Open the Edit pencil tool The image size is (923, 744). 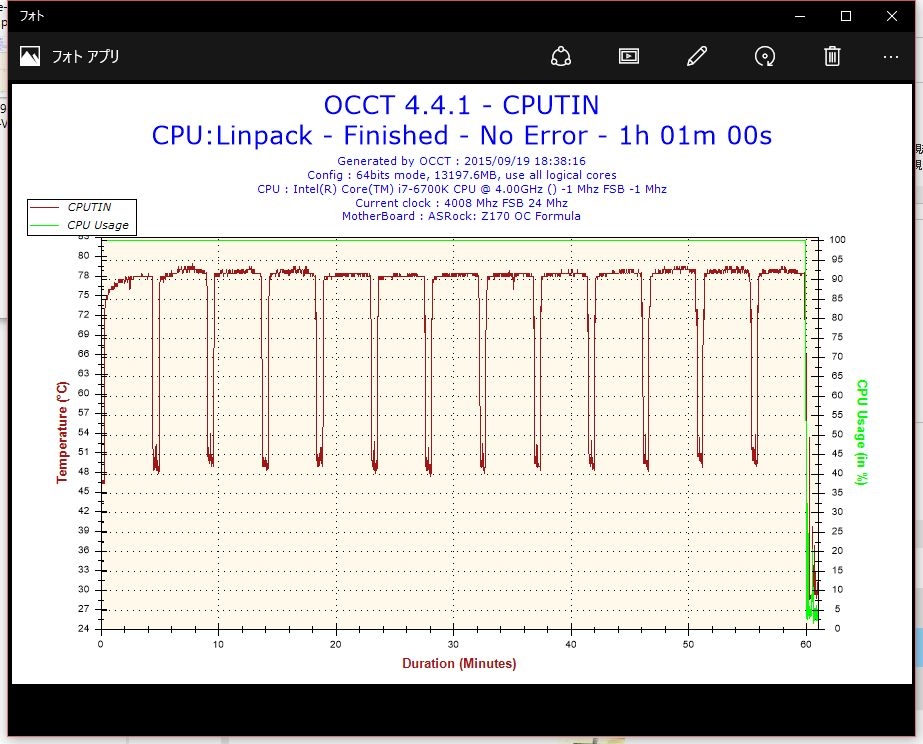point(697,57)
